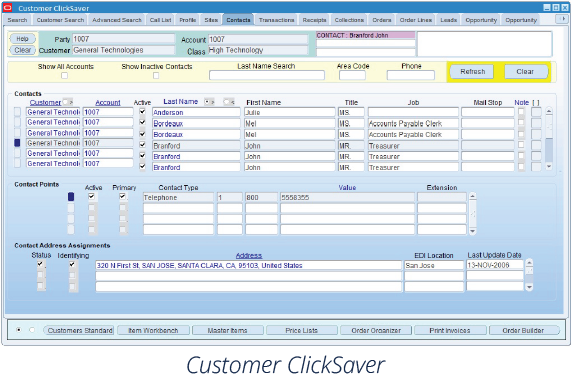Toggle Primary checkbox on Telephone contact point
This screenshot has height=379, width=572.
(123, 197)
